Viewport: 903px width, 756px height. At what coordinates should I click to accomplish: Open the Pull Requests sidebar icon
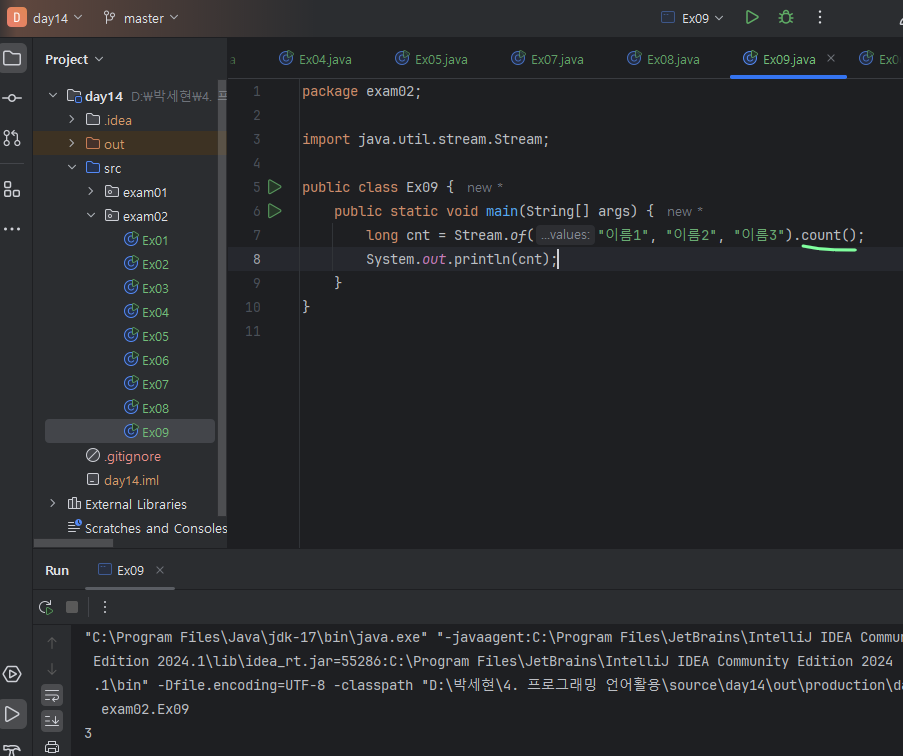coord(12,138)
